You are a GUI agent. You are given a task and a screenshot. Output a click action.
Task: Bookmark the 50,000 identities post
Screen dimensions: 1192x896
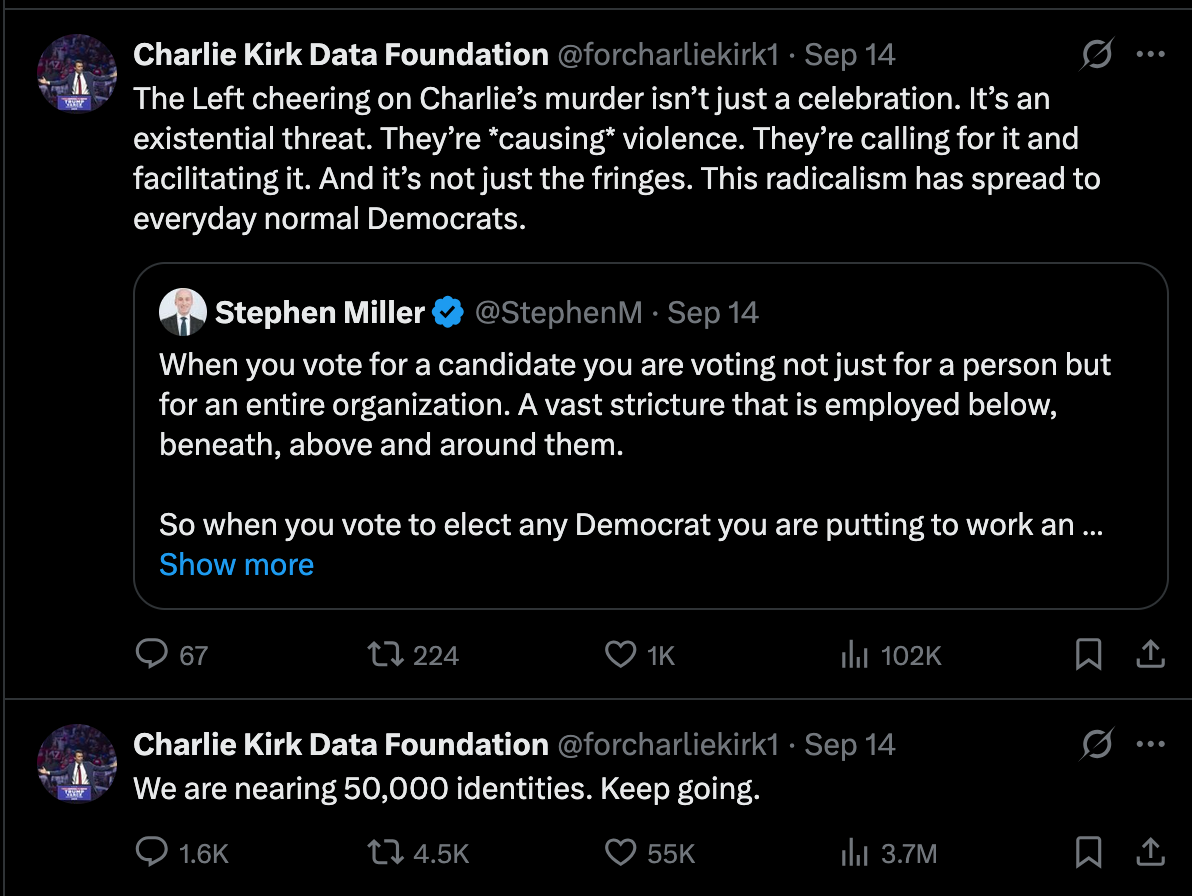tap(1088, 852)
